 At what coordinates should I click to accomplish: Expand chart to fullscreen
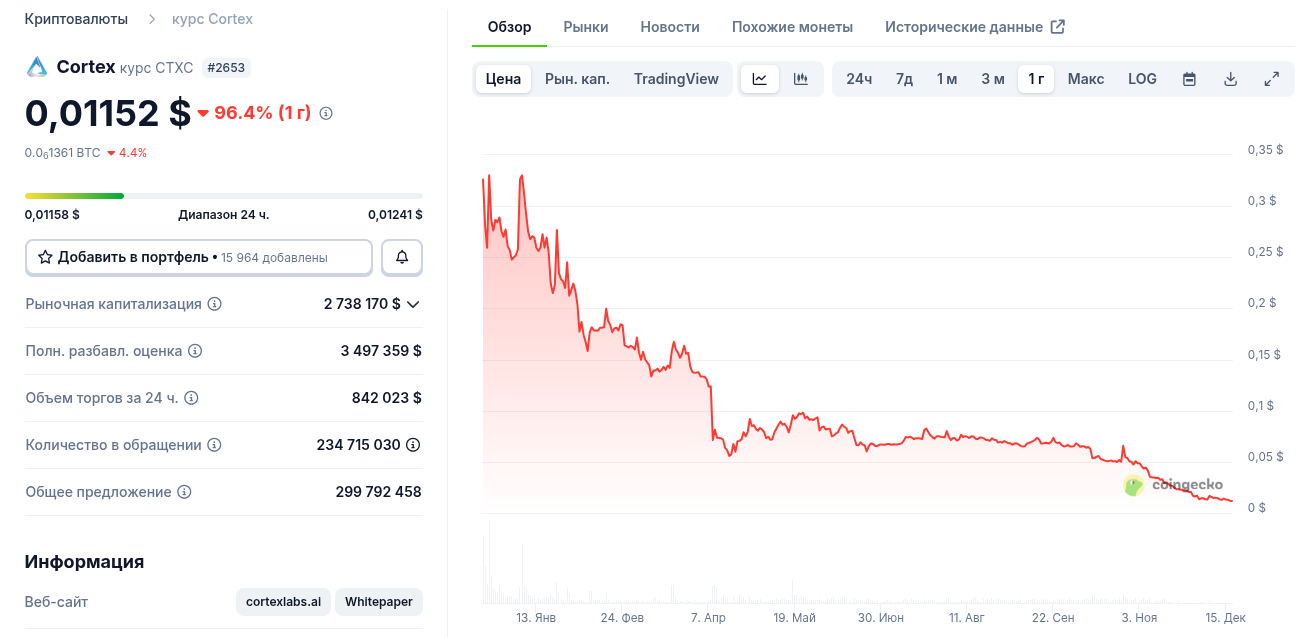[1271, 77]
